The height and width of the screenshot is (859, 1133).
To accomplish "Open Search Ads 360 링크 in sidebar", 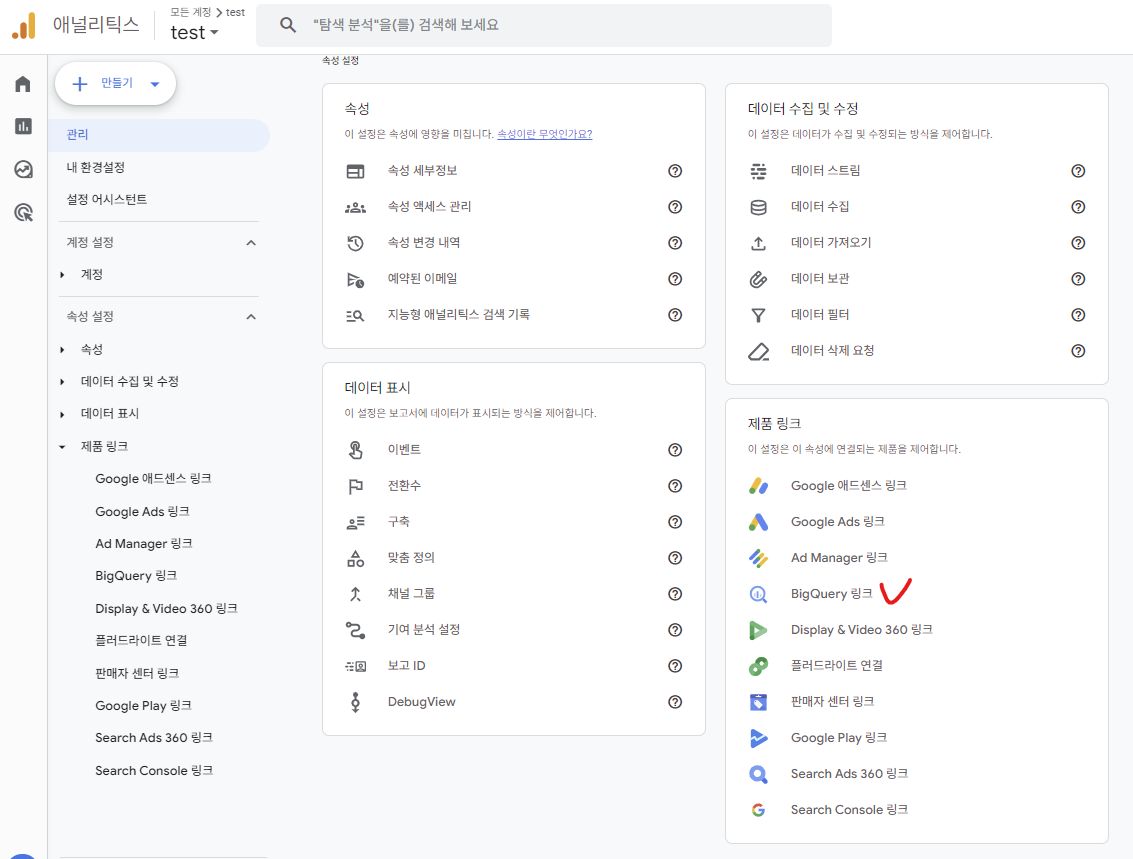I will 154,738.
